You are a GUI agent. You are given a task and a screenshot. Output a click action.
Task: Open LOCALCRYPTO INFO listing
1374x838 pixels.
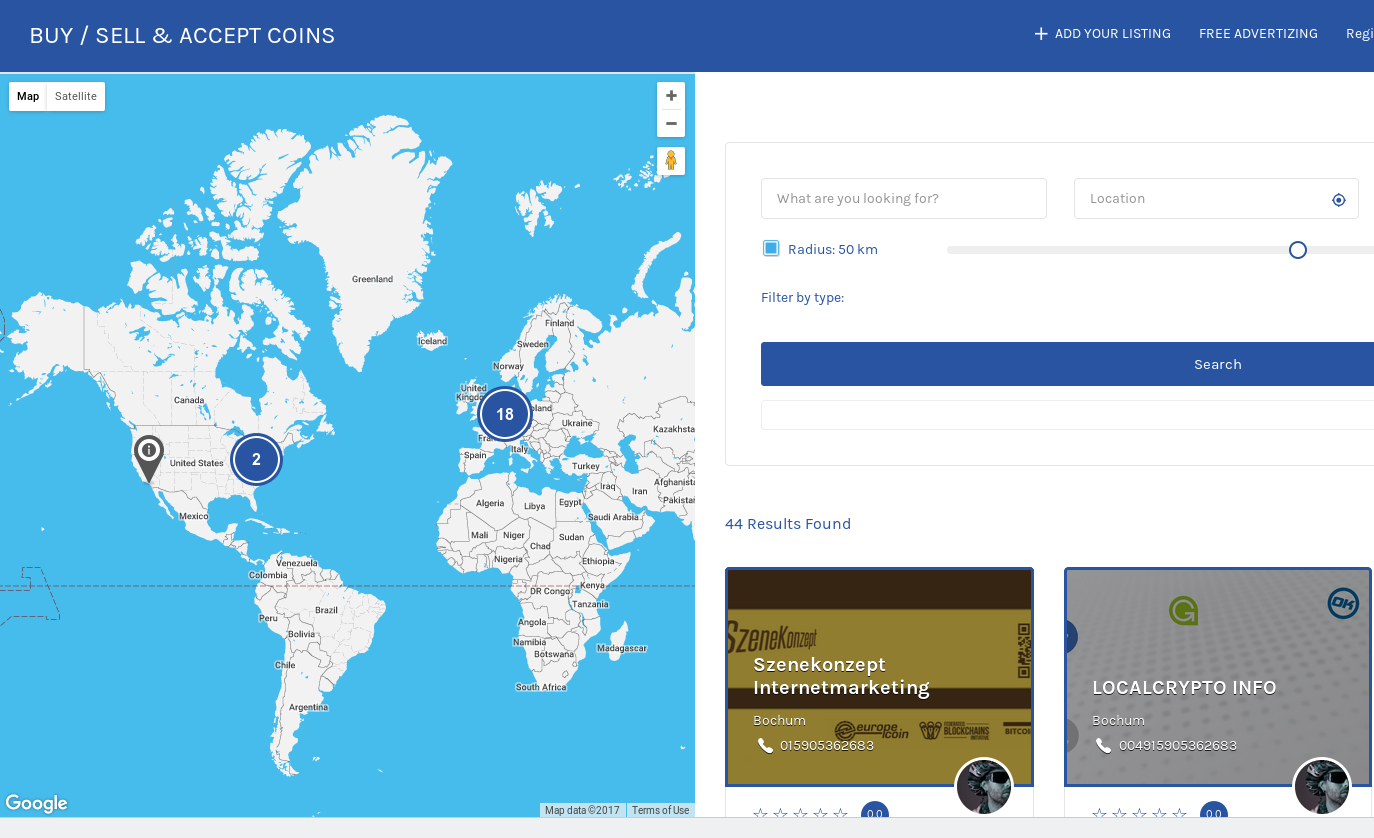click(x=1184, y=688)
